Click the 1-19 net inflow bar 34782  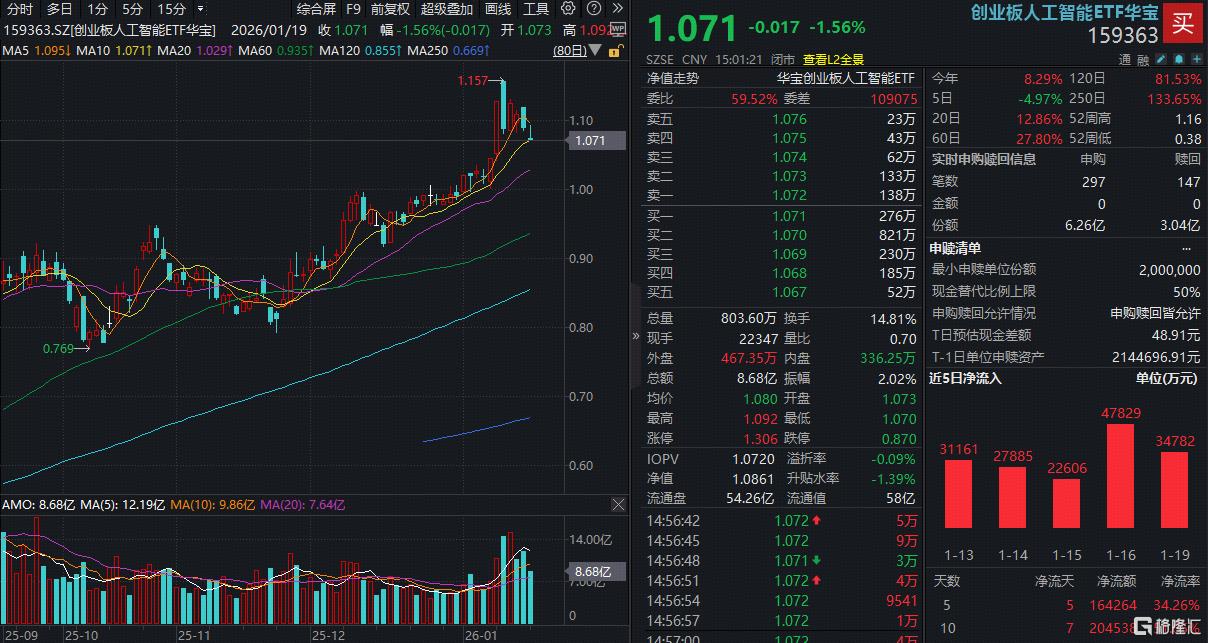click(1175, 489)
